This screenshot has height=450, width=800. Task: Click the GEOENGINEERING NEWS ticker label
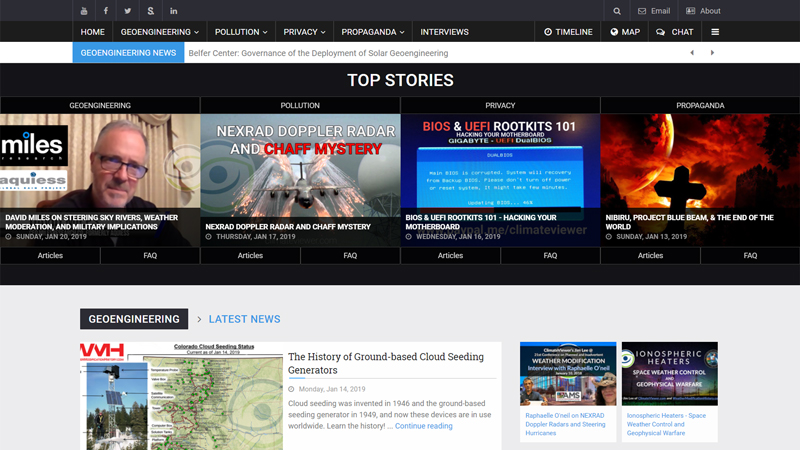click(128, 53)
